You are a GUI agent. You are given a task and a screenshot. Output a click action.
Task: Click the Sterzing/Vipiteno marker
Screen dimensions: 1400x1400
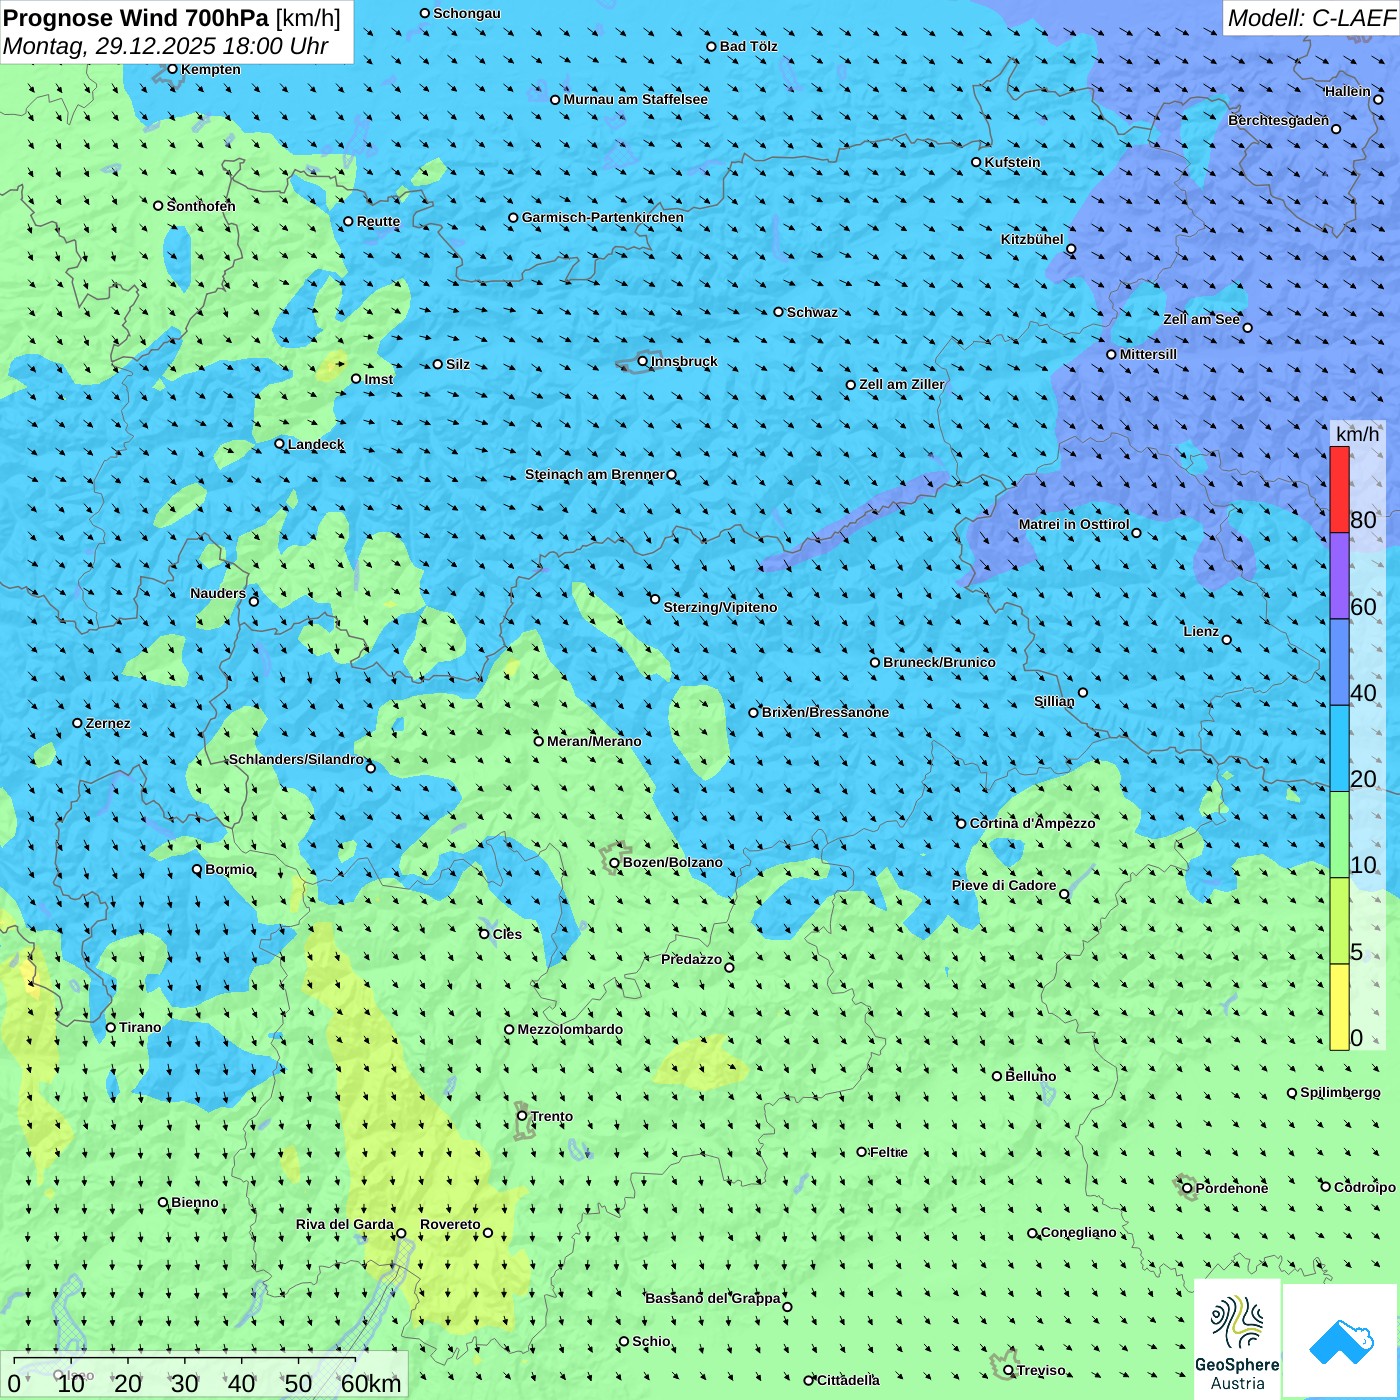(656, 599)
